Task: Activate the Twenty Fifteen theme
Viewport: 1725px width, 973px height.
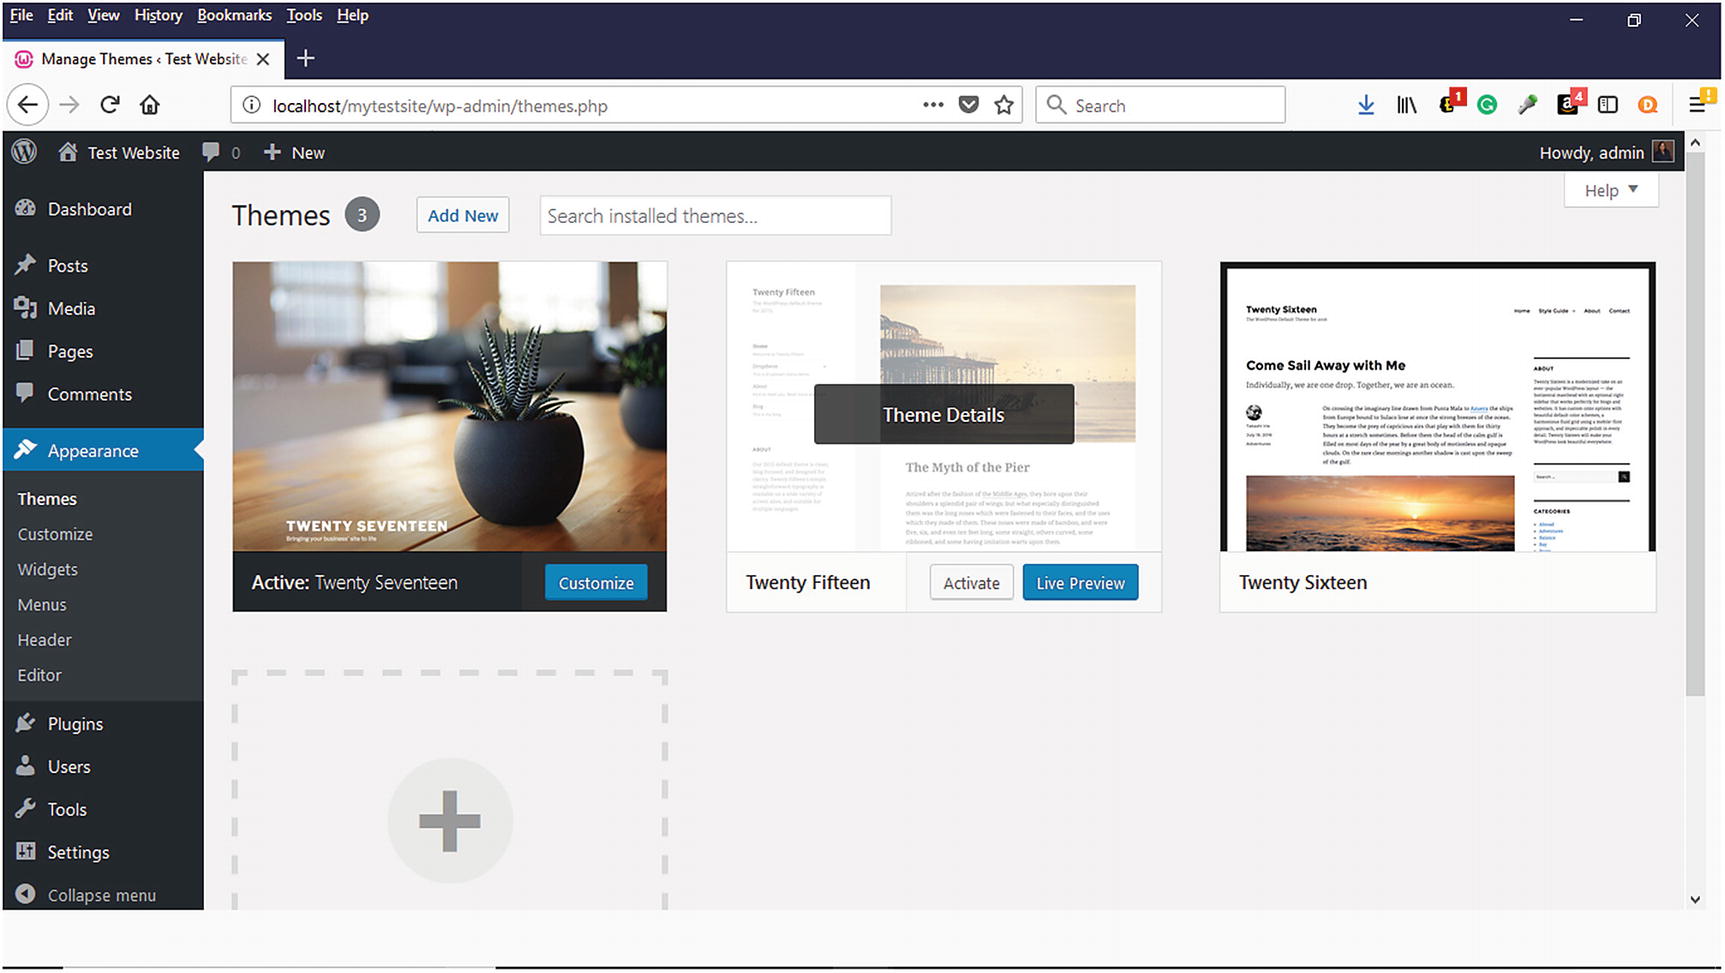Action: click(971, 583)
